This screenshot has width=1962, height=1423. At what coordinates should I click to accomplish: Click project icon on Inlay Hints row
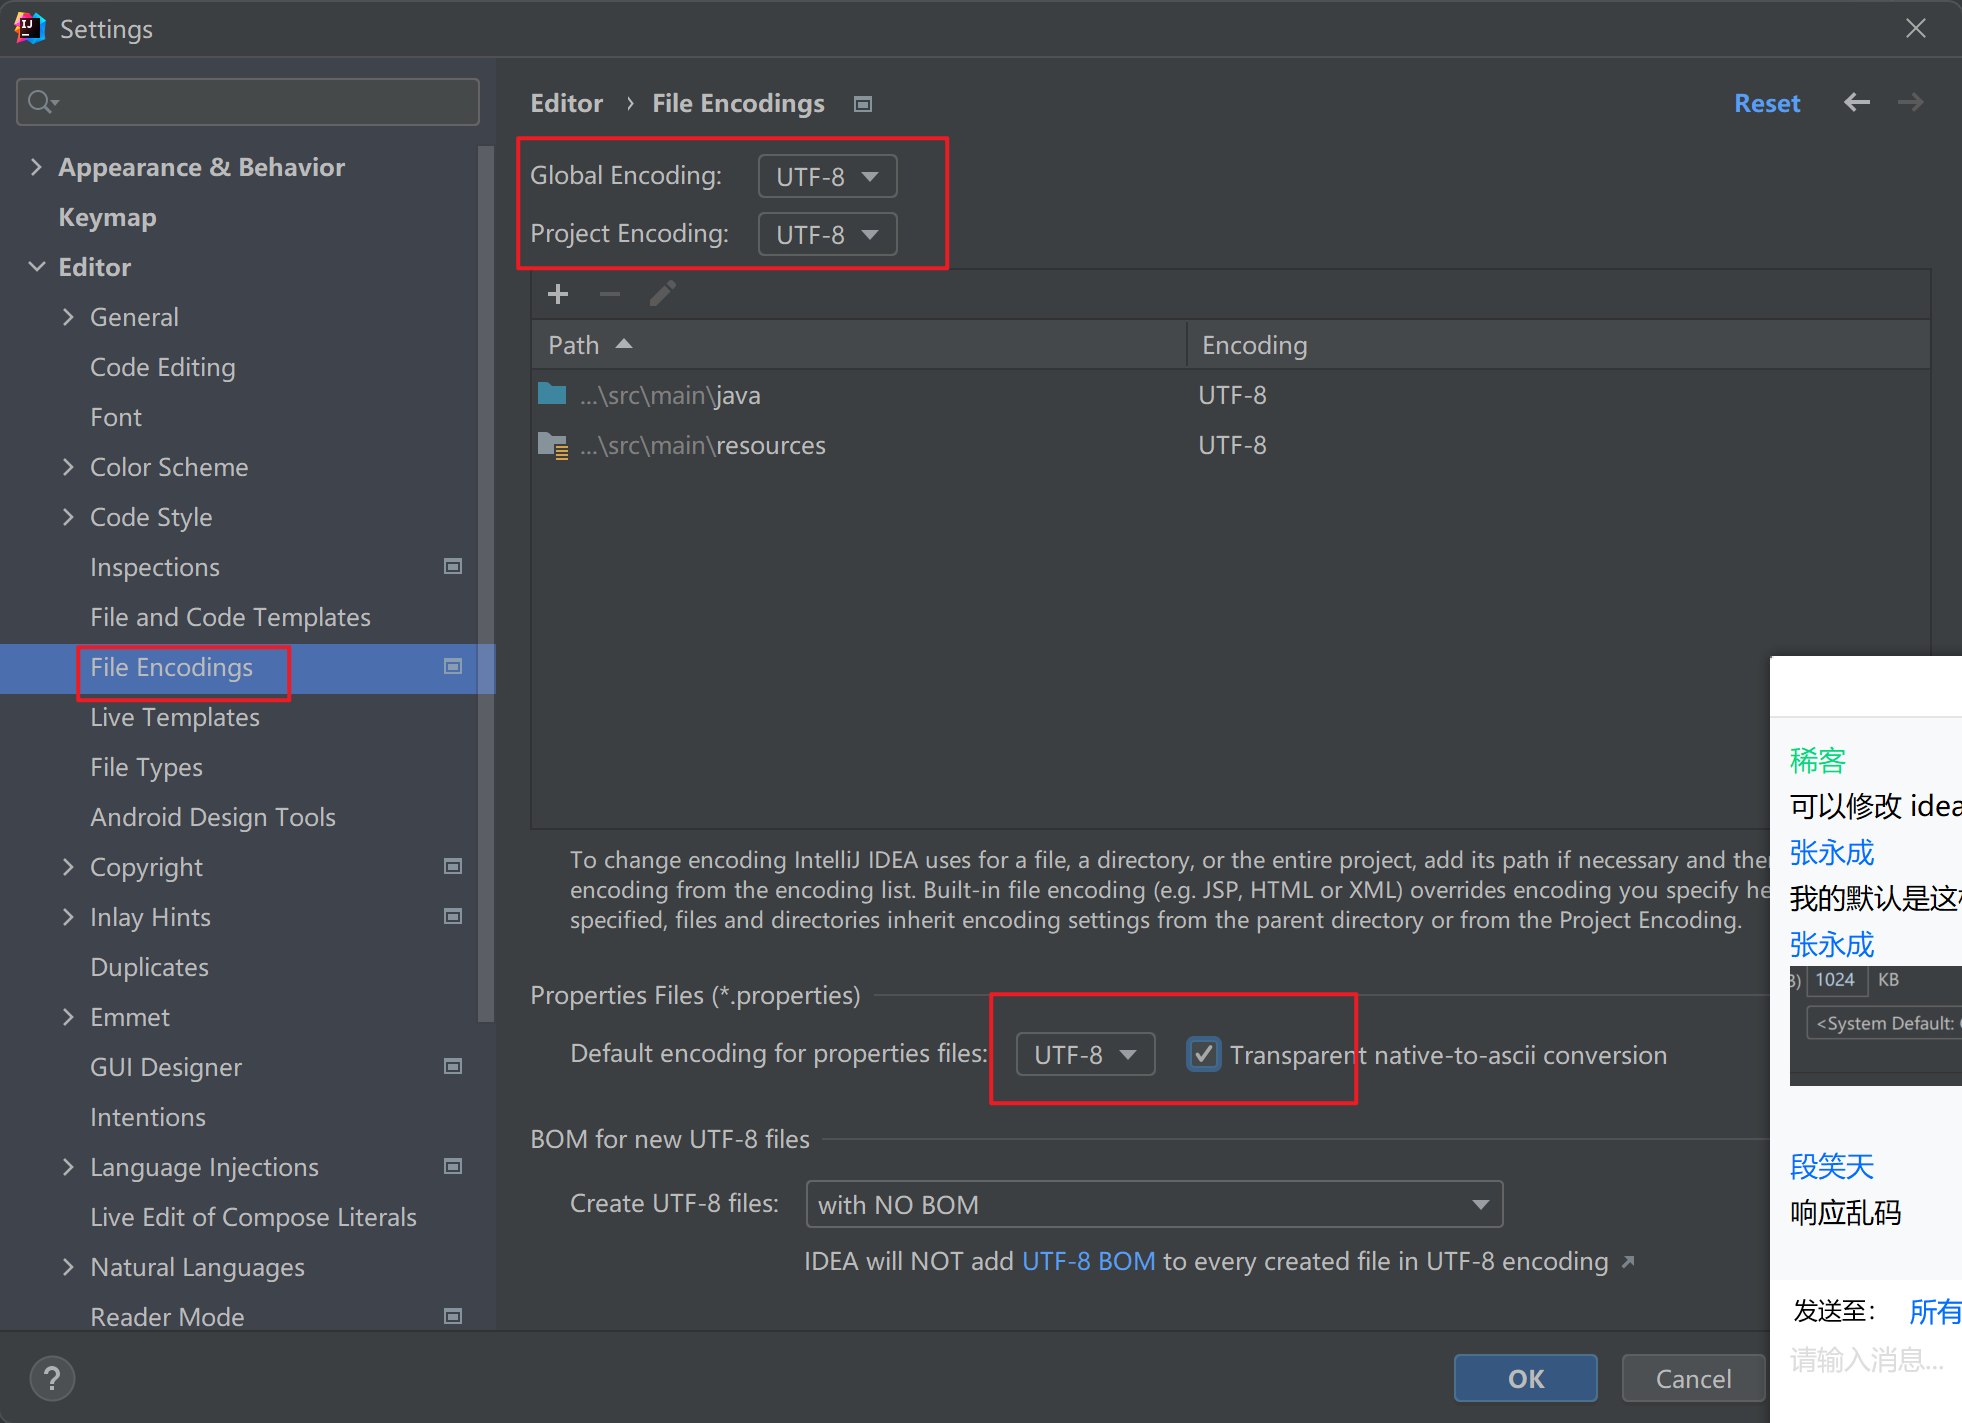[x=453, y=916]
